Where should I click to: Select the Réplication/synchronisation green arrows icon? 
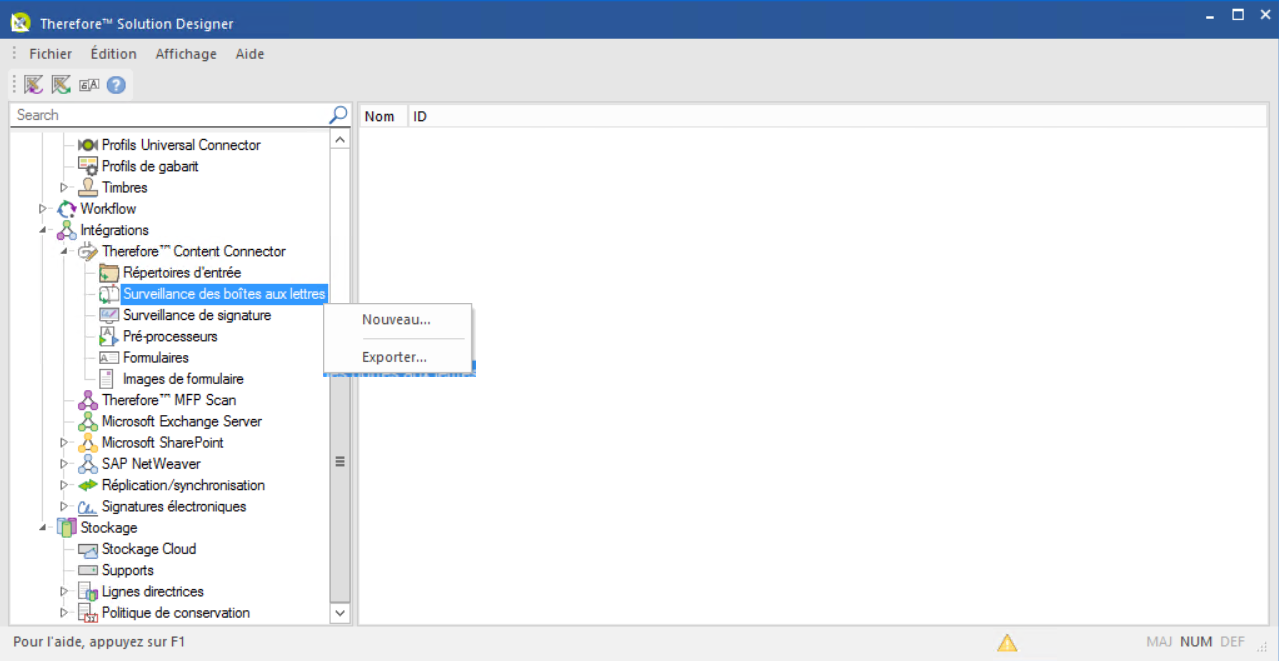click(x=88, y=485)
